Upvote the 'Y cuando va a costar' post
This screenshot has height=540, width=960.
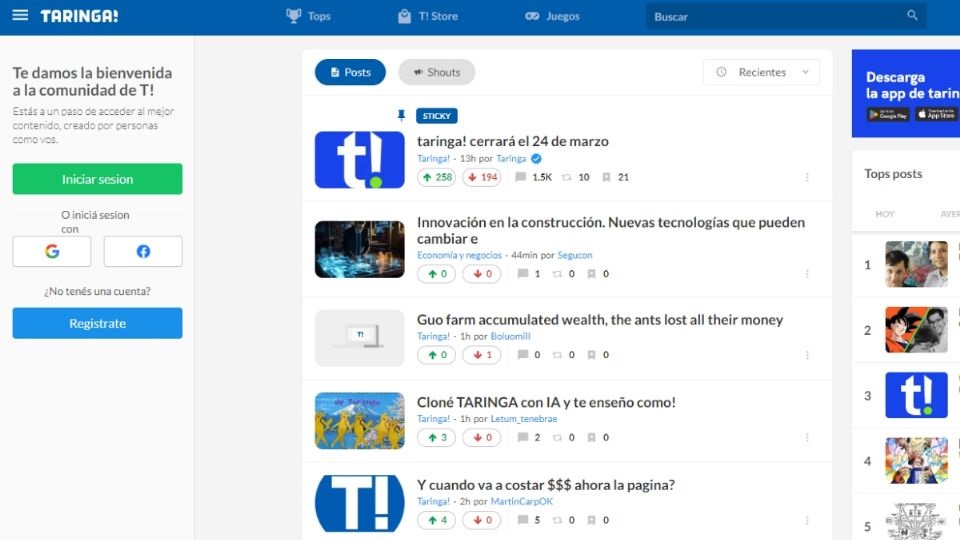(437, 520)
